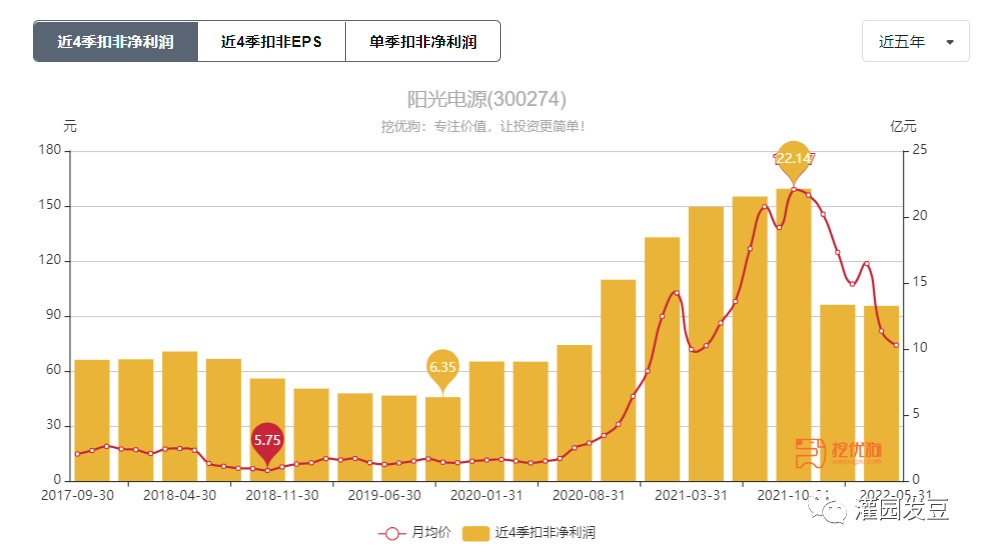
Task: Click the x-axis label 2017-09-30
Action: (x=78, y=495)
